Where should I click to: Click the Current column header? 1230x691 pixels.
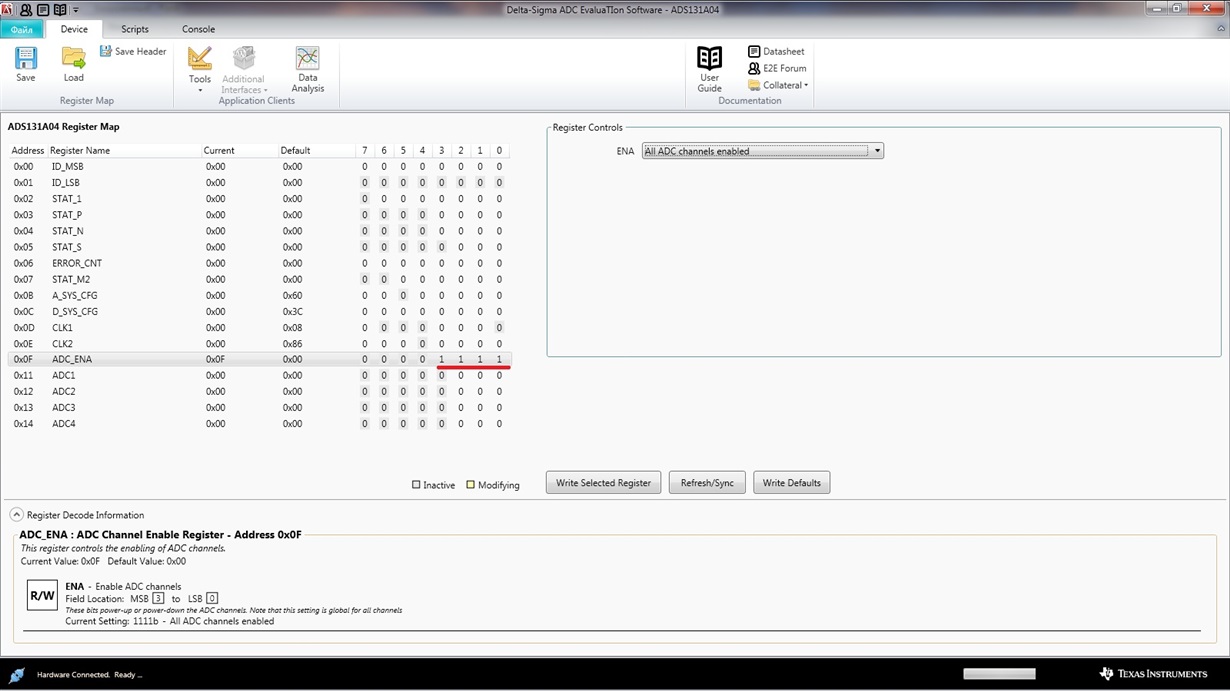point(219,151)
